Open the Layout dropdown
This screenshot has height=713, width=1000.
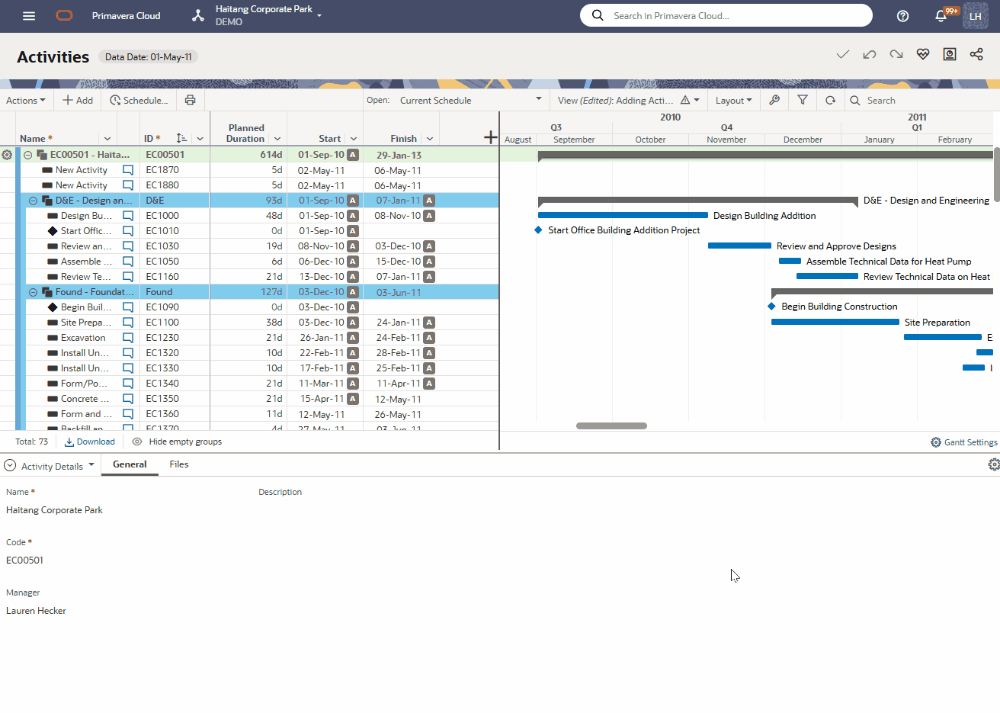(x=733, y=100)
